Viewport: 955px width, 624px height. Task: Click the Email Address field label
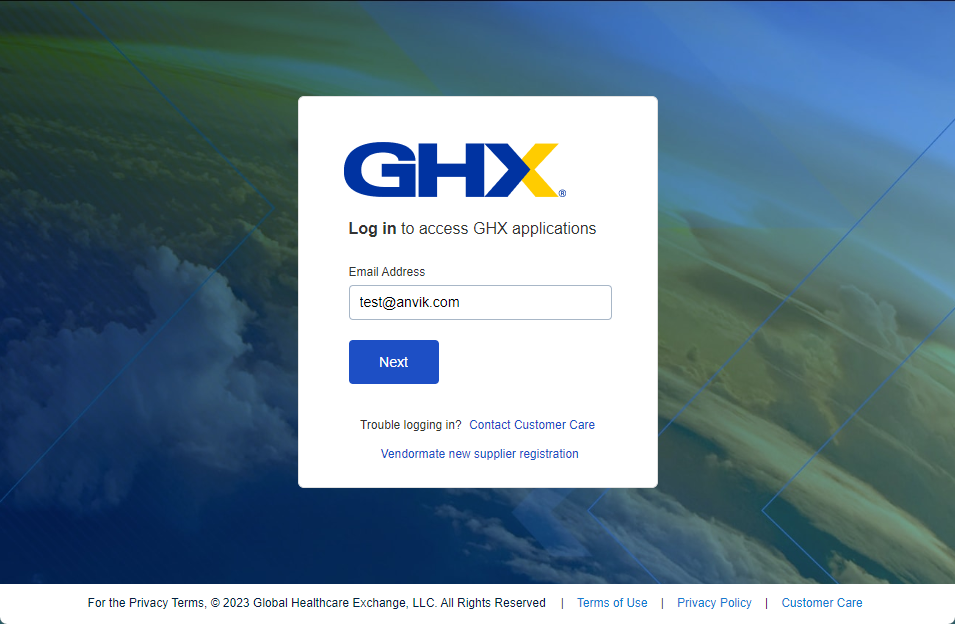387,272
